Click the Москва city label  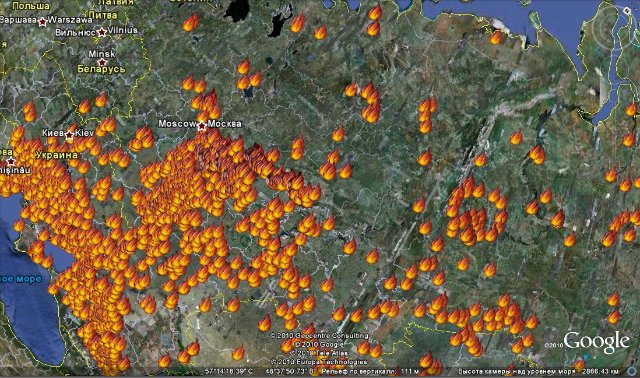[224, 124]
